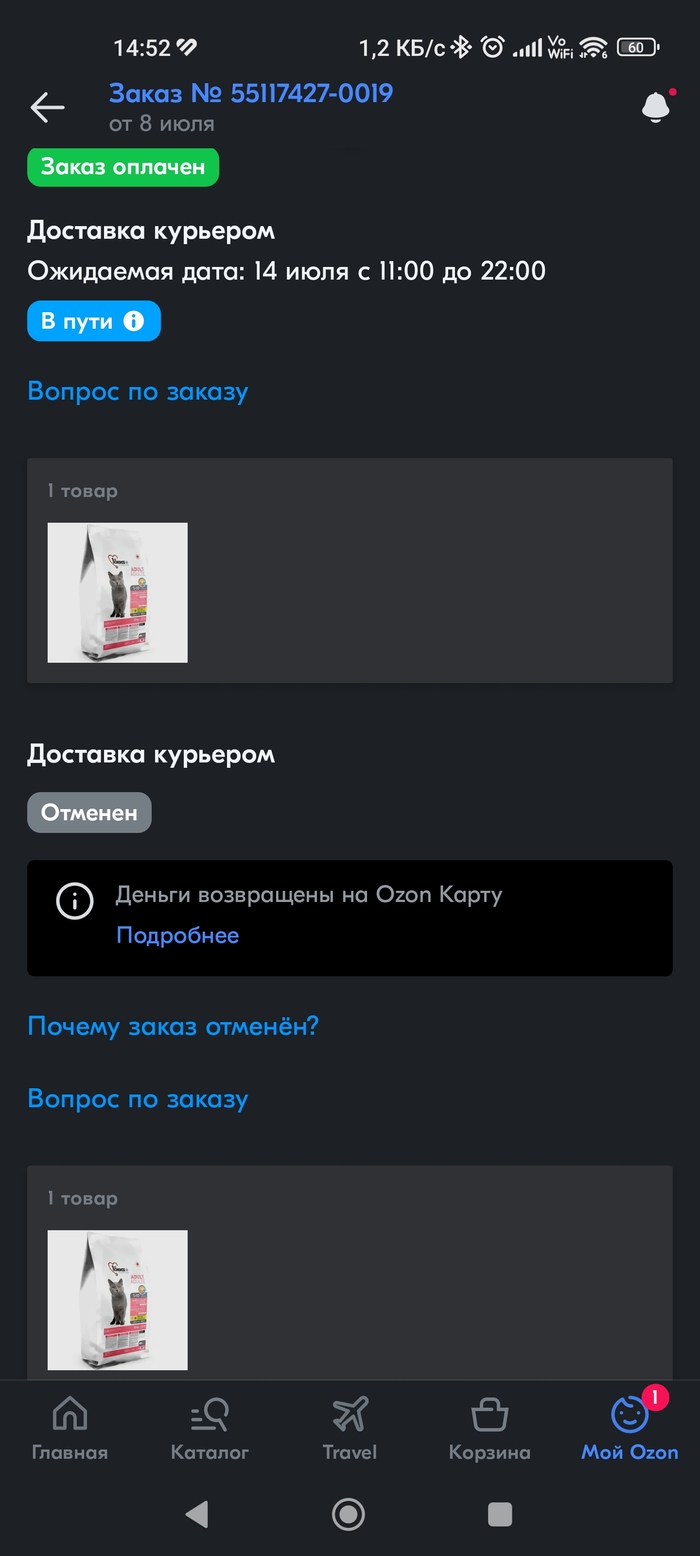Tap Android back navigation triangle
The image size is (700, 1556).
pyautogui.click(x=197, y=1514)
